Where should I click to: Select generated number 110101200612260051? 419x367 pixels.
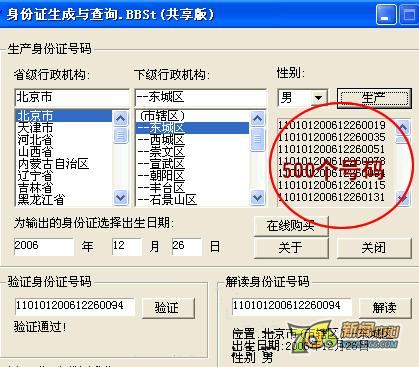(x=332, y=149)
